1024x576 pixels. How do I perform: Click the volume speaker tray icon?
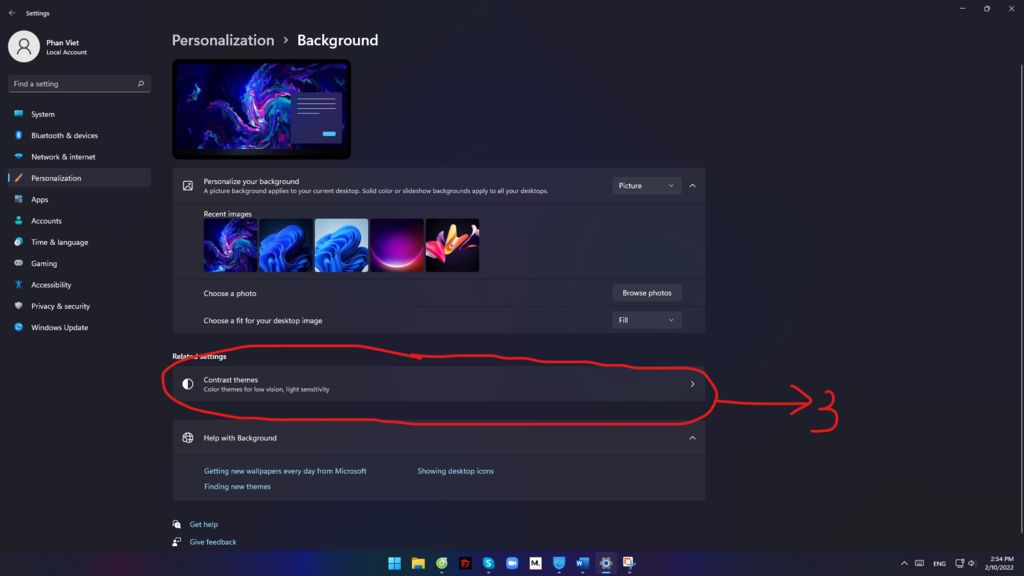pyautogui.click(x=972, y=564)
